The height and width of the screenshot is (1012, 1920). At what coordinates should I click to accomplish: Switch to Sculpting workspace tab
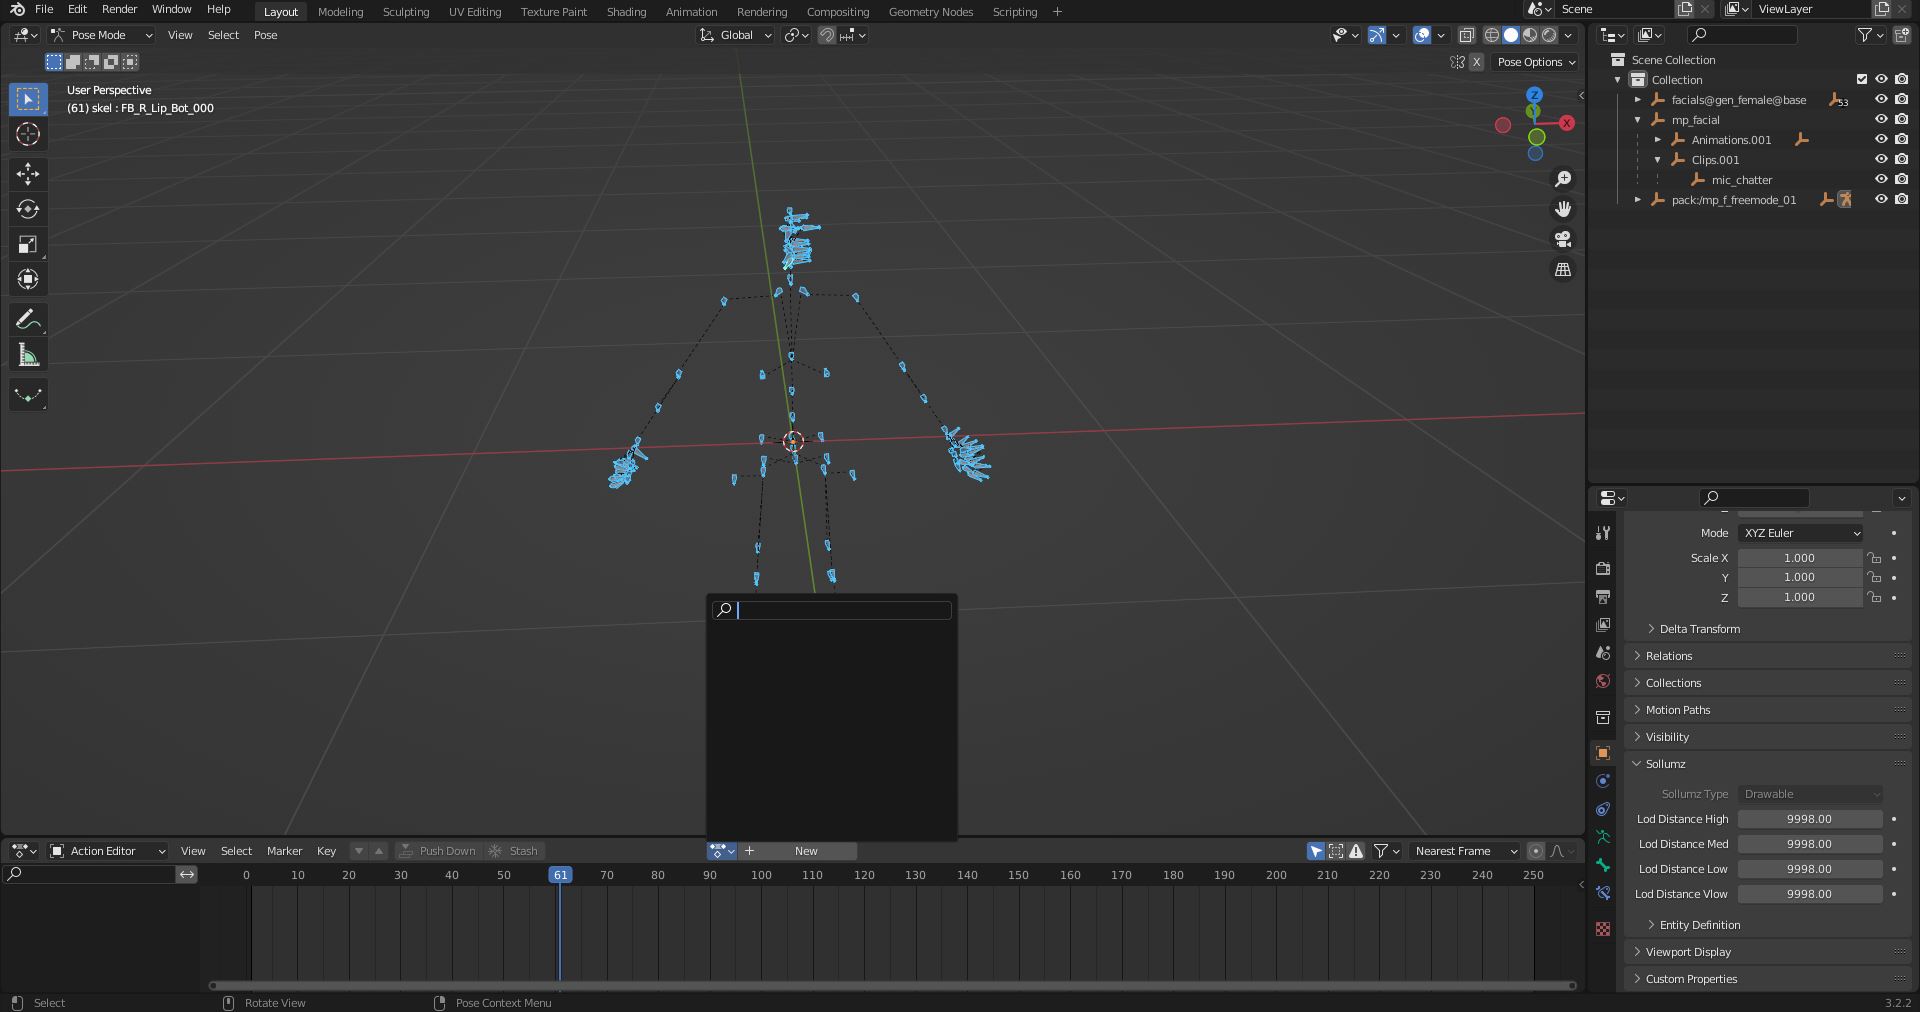click(x=406, y=12)
